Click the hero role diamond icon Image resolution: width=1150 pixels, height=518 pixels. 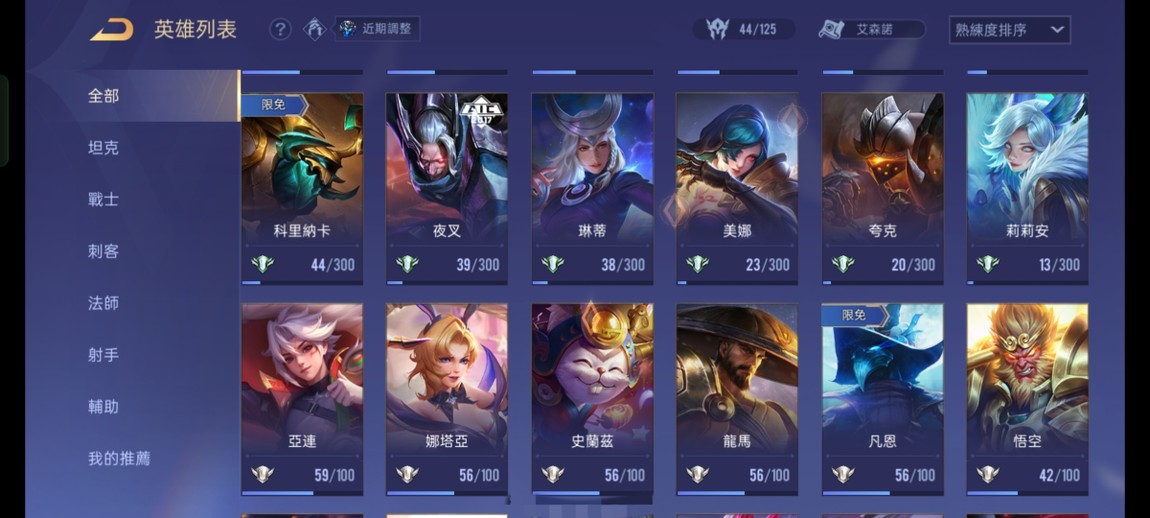315,29
